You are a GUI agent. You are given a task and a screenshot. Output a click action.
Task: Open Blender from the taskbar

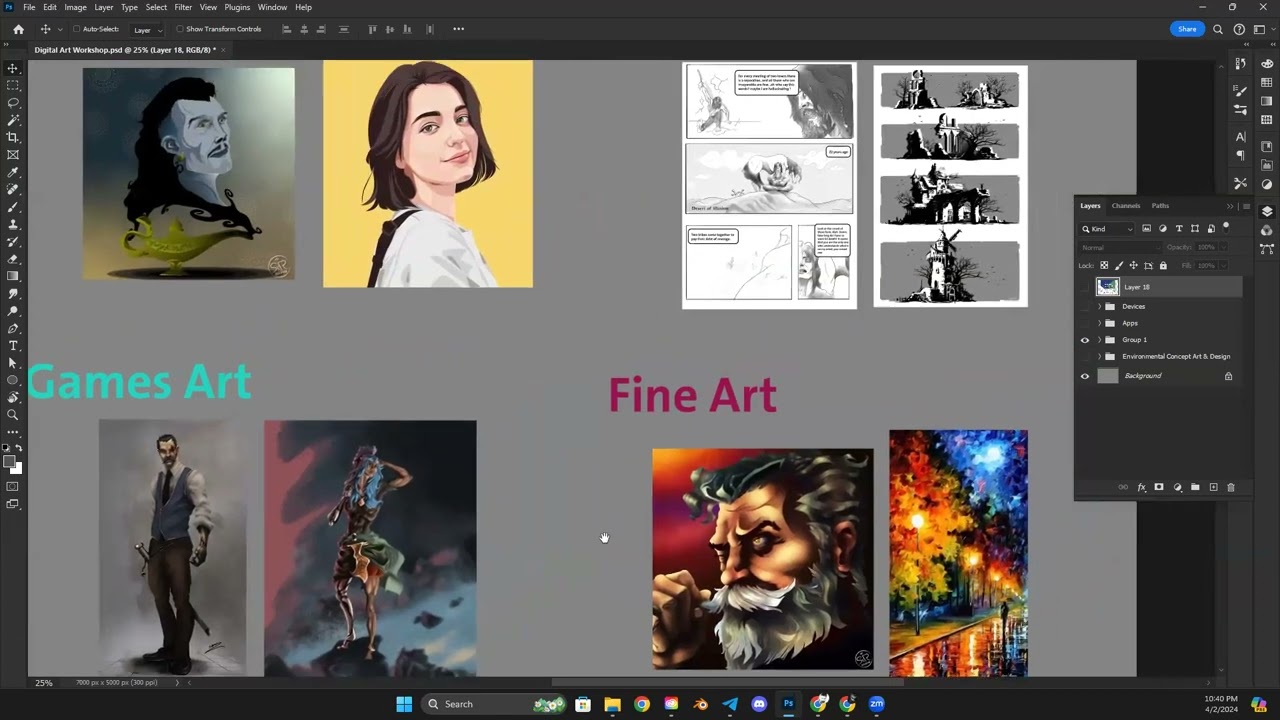click(700, 704)
